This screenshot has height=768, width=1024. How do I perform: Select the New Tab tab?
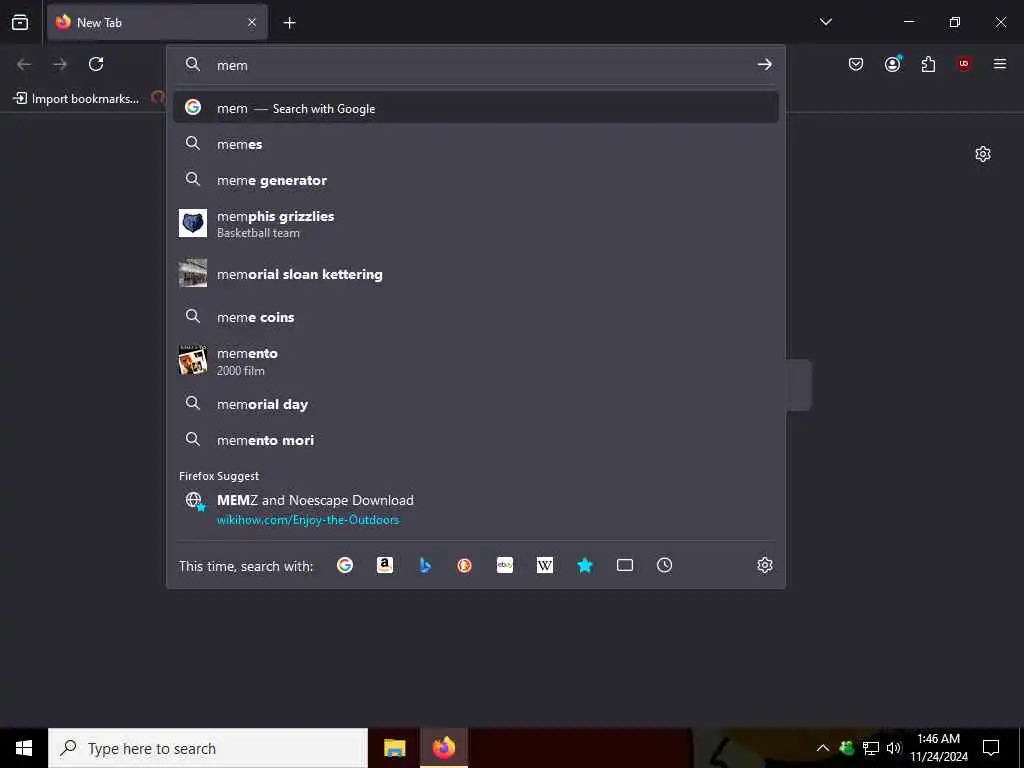pos(157,22)
